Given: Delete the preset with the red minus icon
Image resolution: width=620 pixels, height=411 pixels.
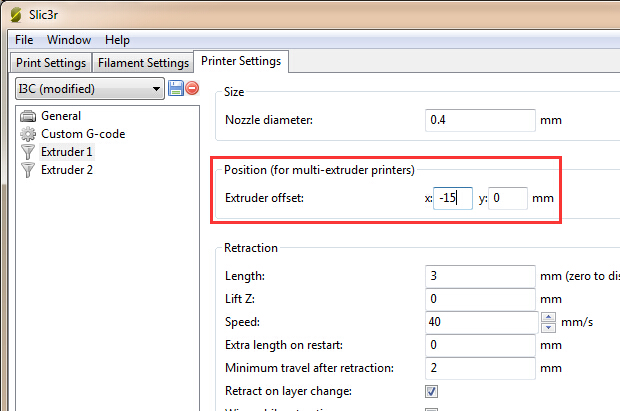Looking at the screenshot, I should pos(192,88).
